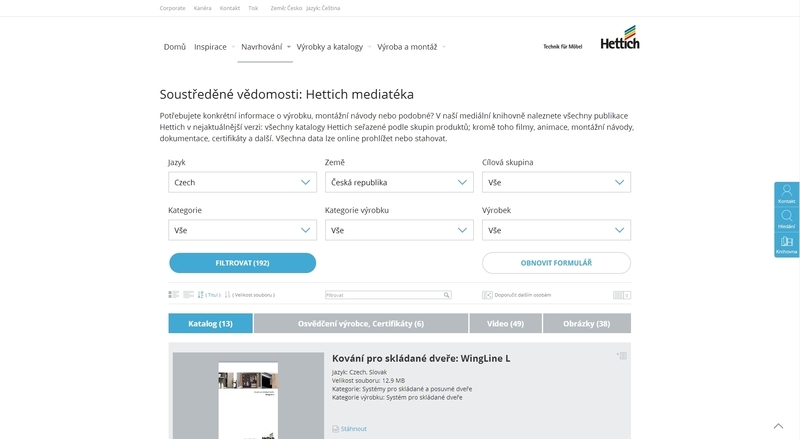Viewport: 800px width, 439px height.
Task: Expand the Země dropdown
Action: click(x=399, y=182)
